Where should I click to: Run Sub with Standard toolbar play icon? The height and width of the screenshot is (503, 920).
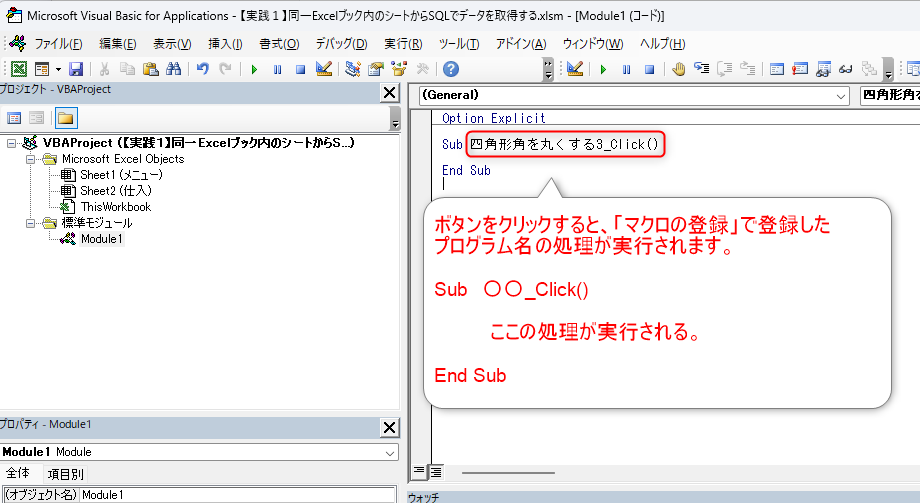click(254, 69)
